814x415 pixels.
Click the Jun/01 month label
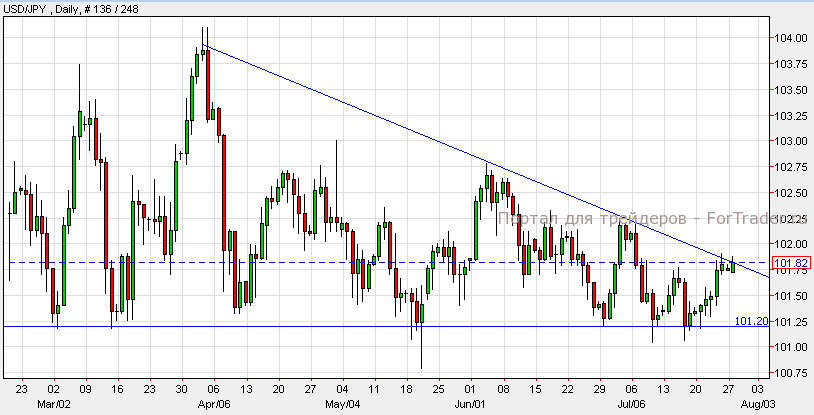pyautogui.click(x=471, y=404)
